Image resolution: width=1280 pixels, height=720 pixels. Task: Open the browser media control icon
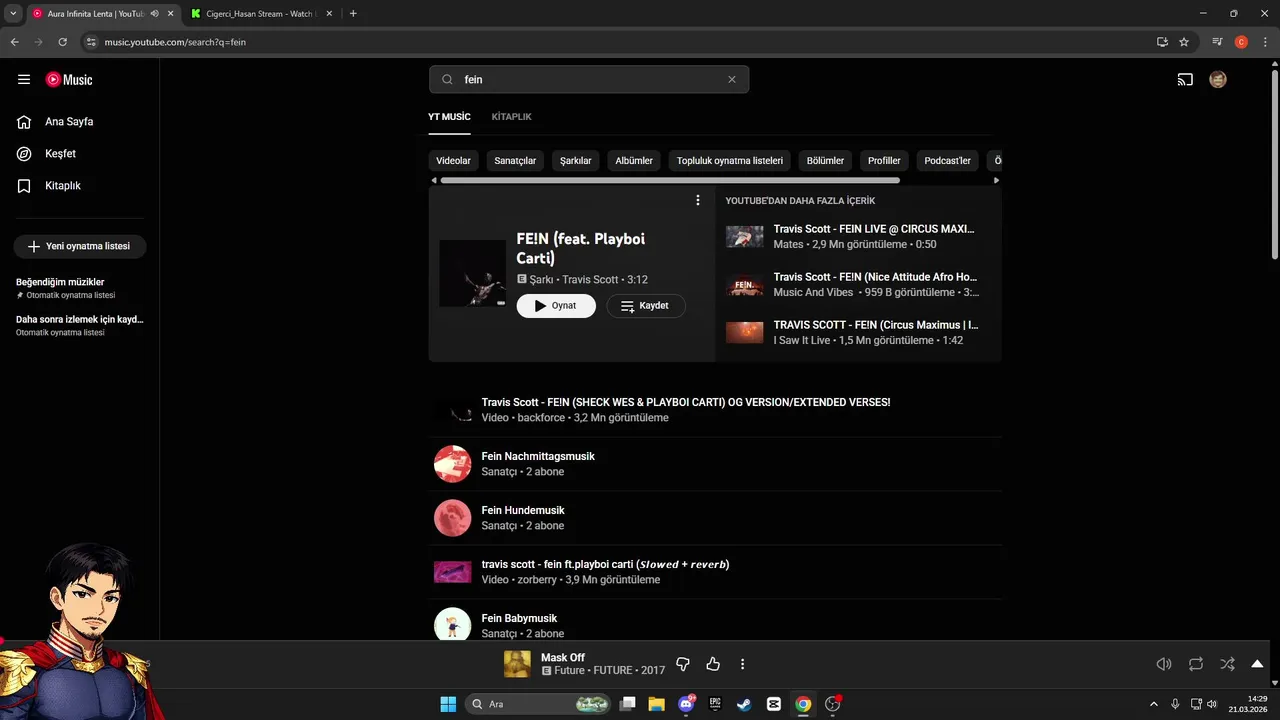point(1217,42)
